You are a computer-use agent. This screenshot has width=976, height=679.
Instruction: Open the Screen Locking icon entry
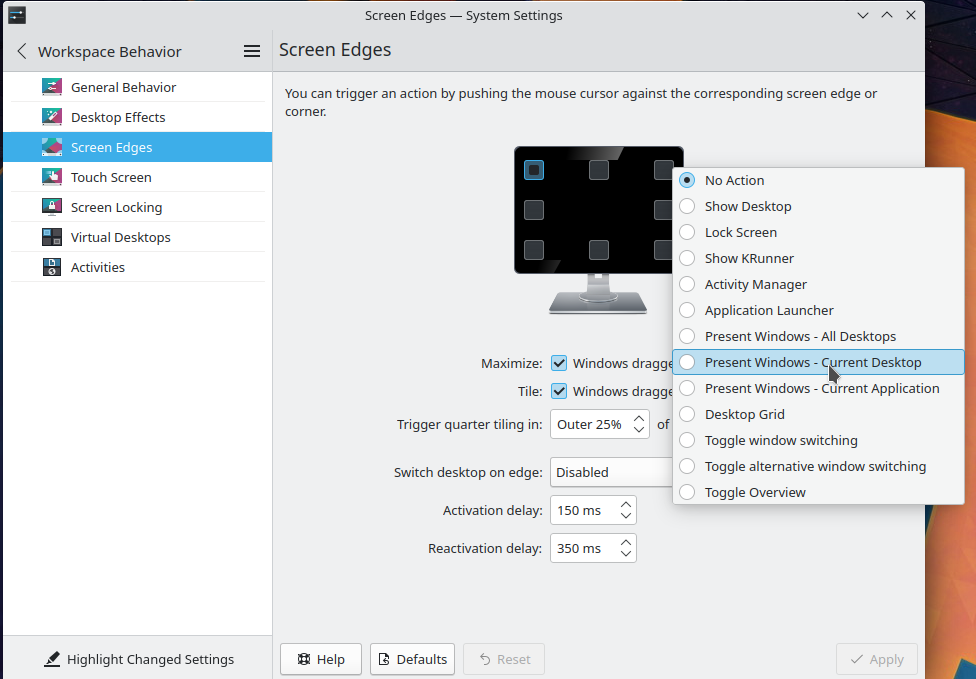click(x=52, y=207)
